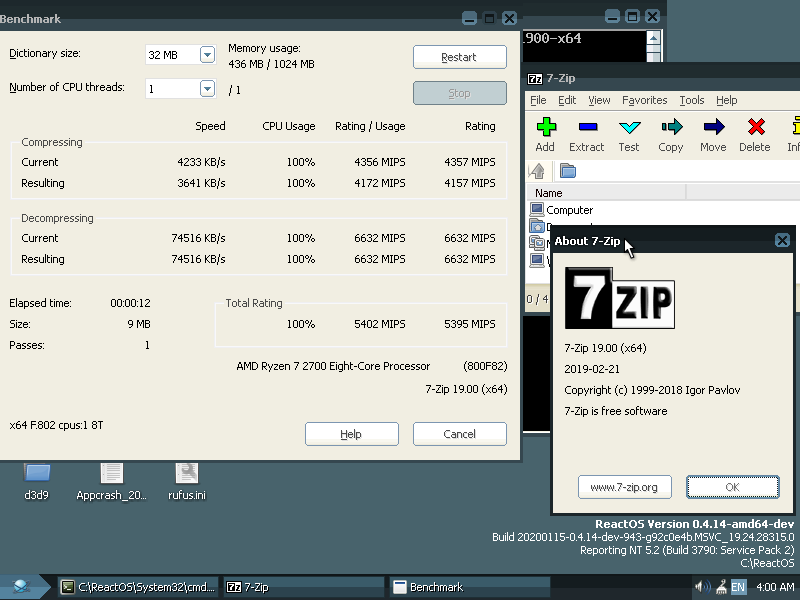Click the Elapsed time 00:00:12 value
Viewport: 800px width, 600px height.
131,303
